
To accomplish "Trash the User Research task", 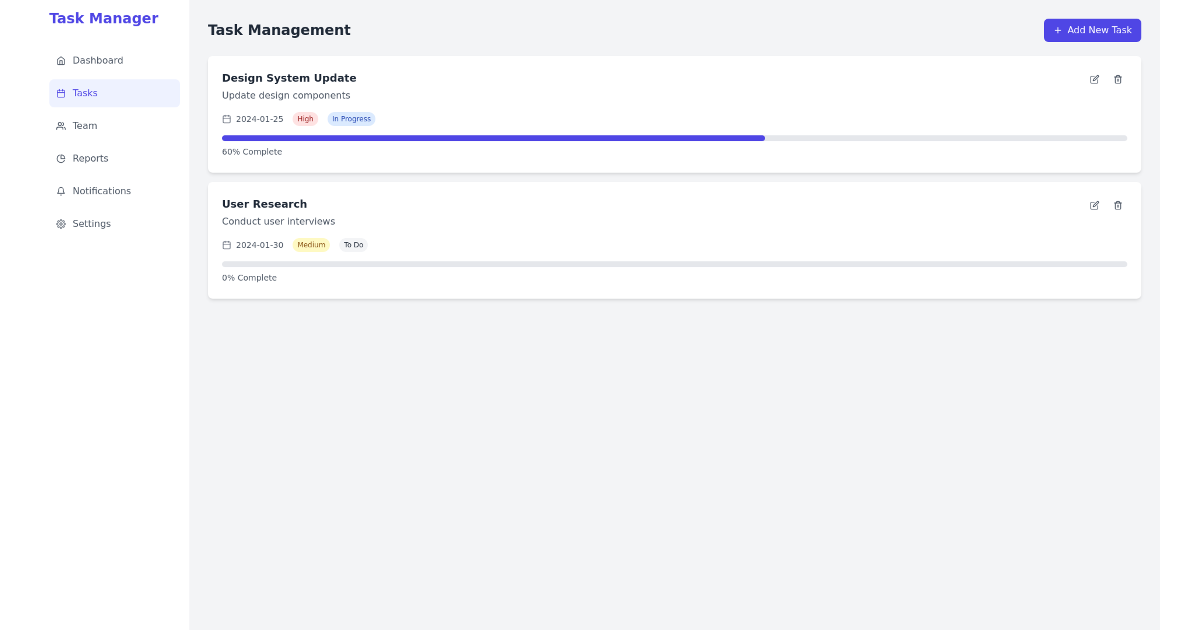I will coord(1118,205).
